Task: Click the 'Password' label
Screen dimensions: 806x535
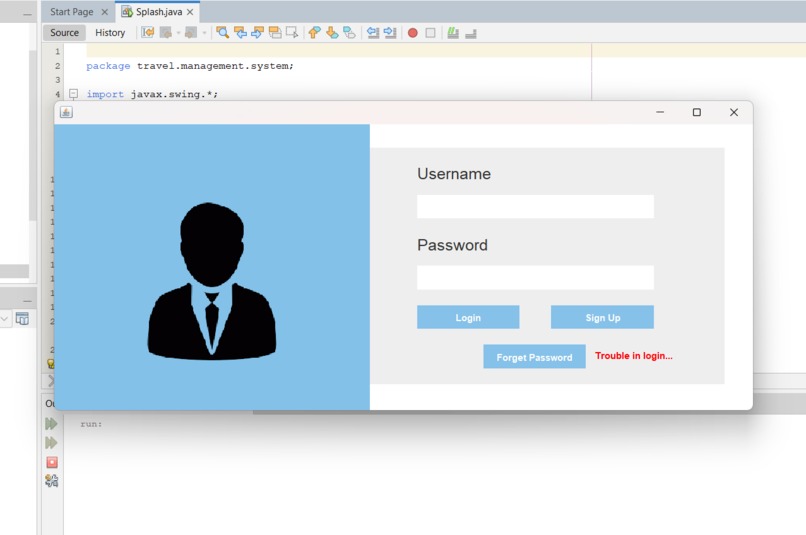Action: [452, 245]
